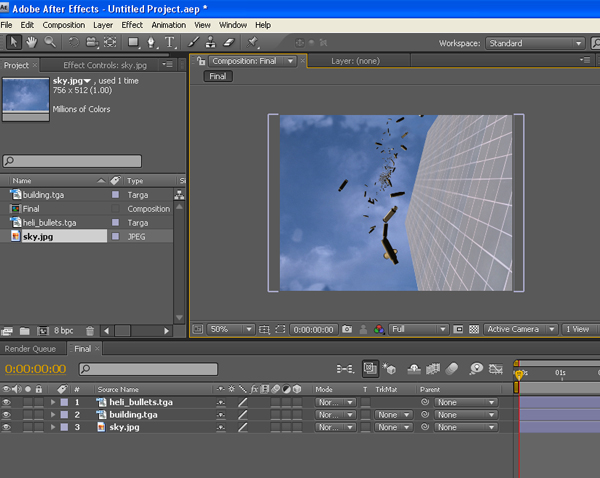Hide the heli_bullets.tga layer
The image size is (600, 478).
click(x=6, y=402)
